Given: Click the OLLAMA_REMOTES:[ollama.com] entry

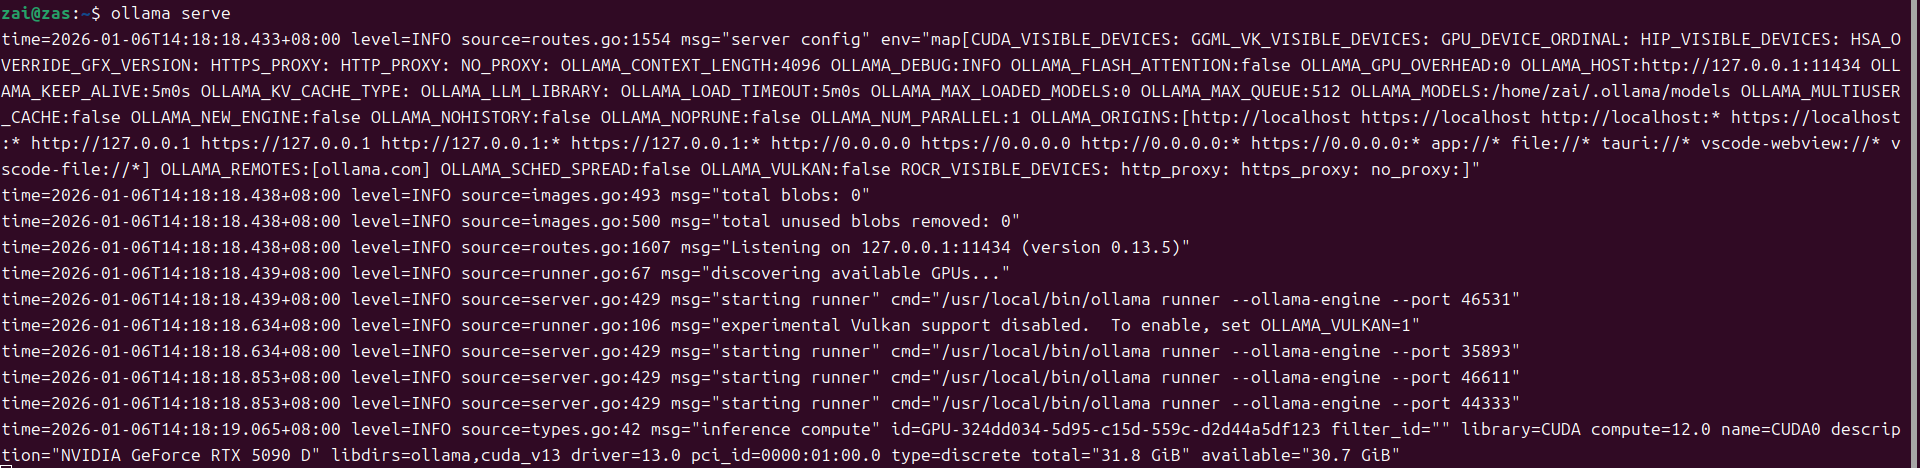Looking at the screenshot, I should click(x=295, y=169).
